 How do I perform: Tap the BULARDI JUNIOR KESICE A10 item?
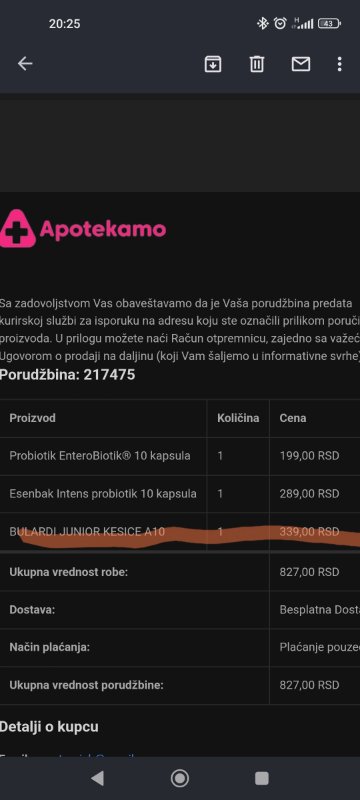click(87, 532)
